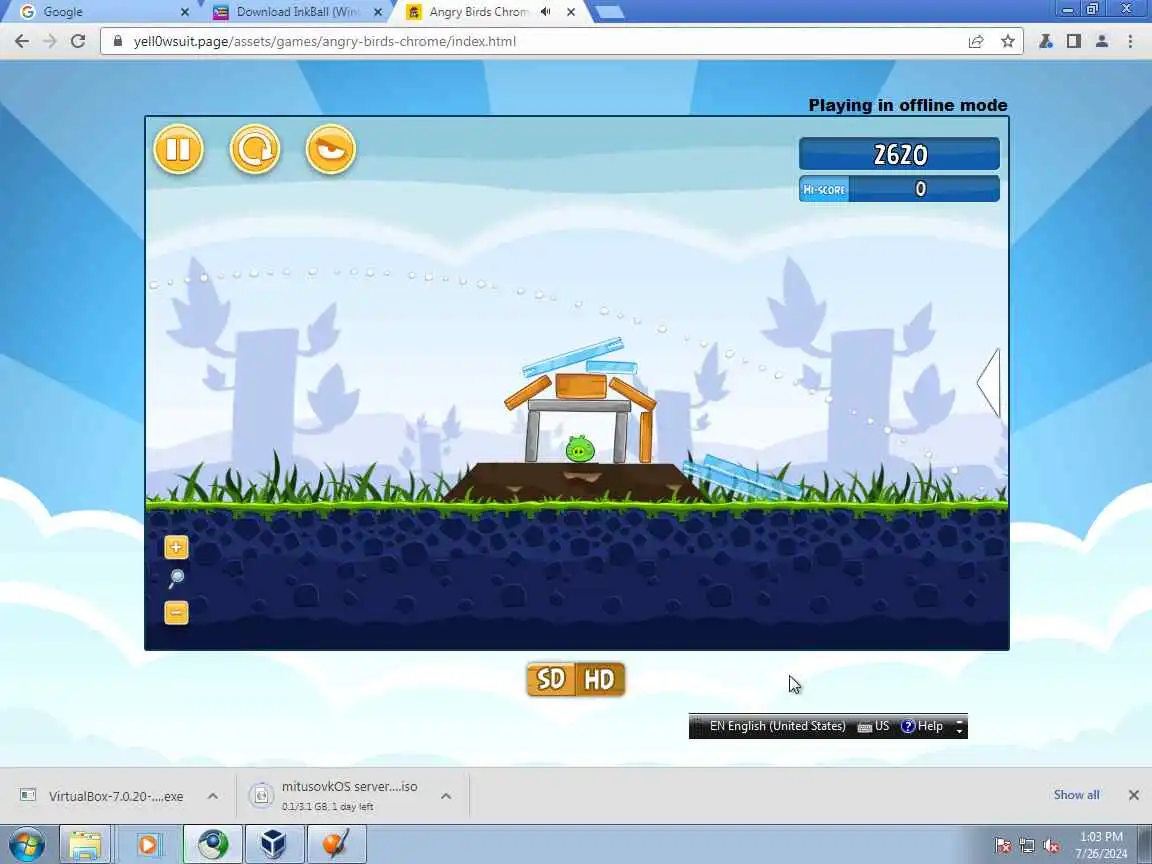Image resolution: width=1152 pixels, height=864 pixels.
Task: Click the magnifying glass zoom icon
Action: pyautogui.click(x=176, y=579)
